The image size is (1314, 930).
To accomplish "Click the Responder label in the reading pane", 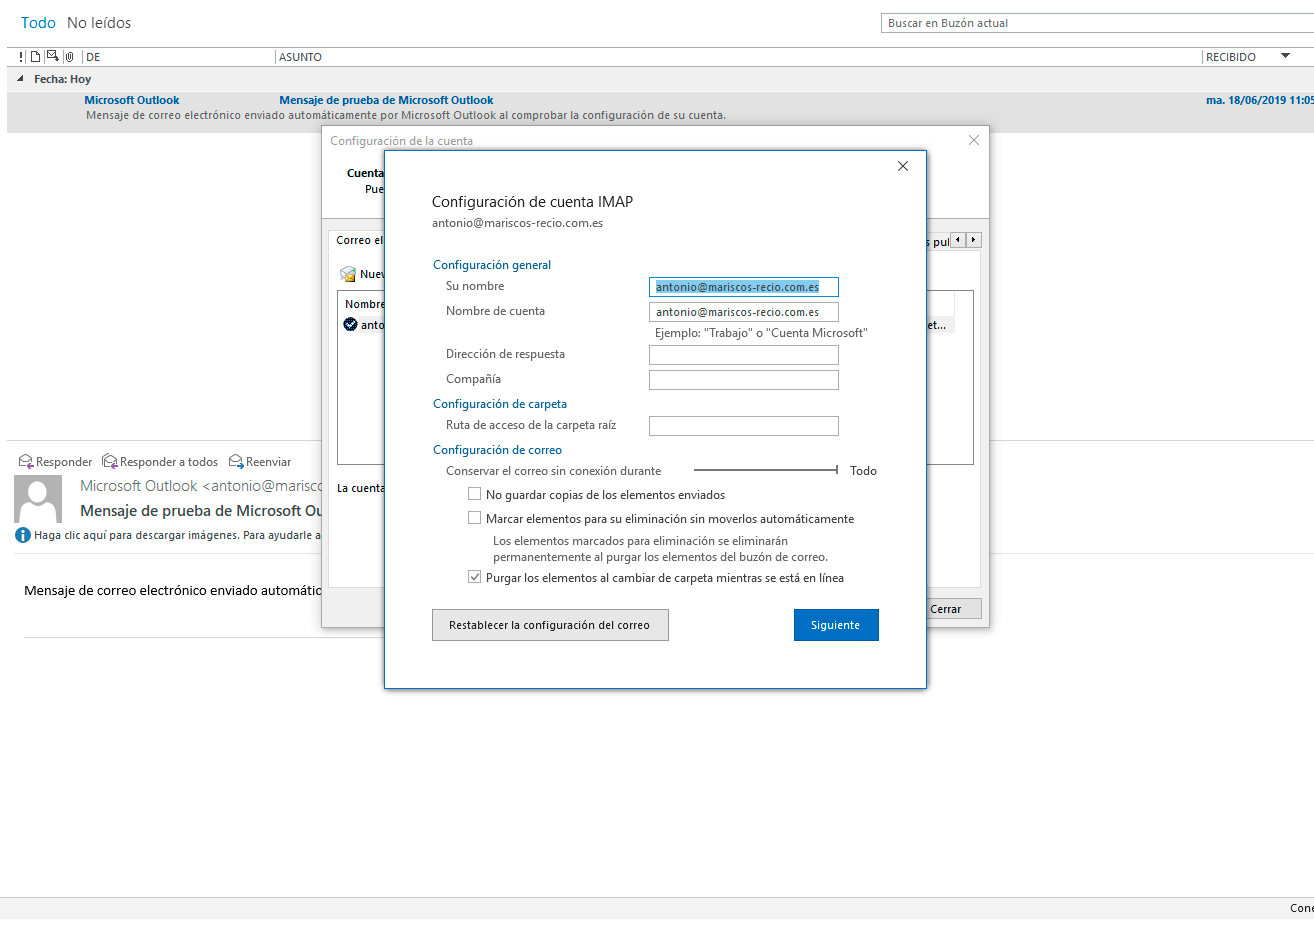I will pos(64,462).
